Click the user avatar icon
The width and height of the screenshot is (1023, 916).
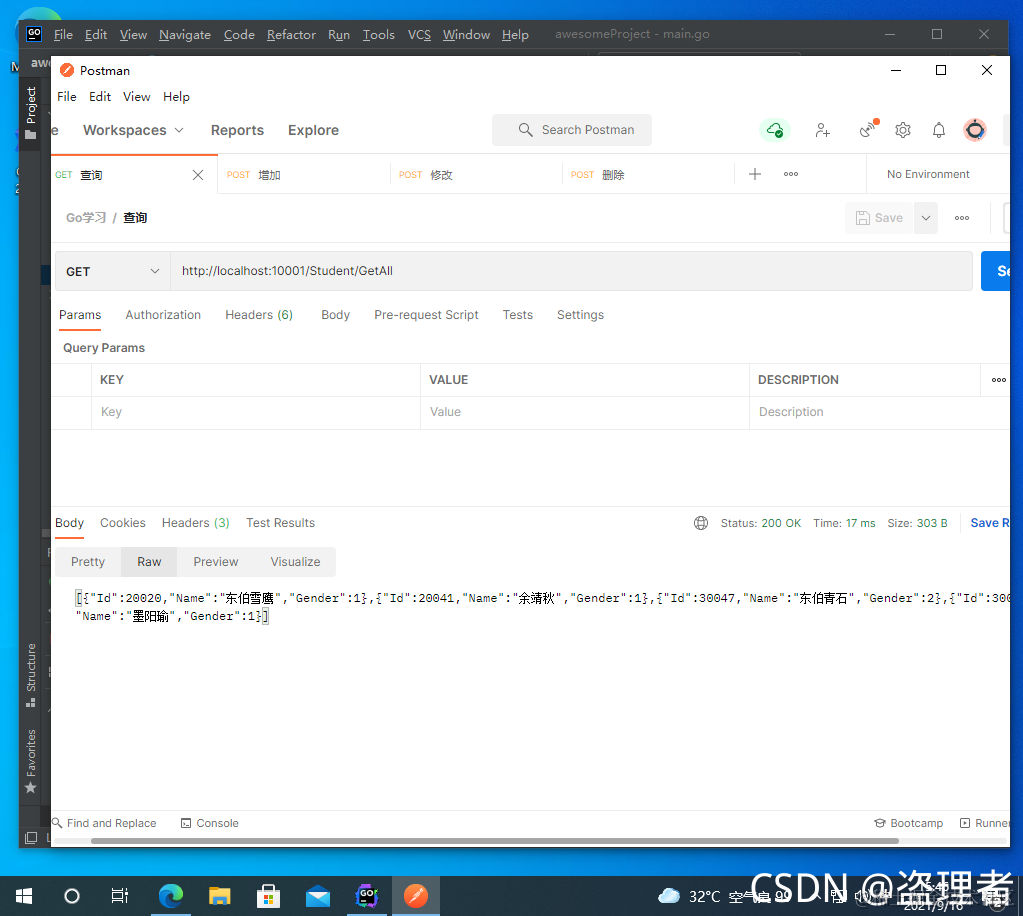(x=975, y=130)
